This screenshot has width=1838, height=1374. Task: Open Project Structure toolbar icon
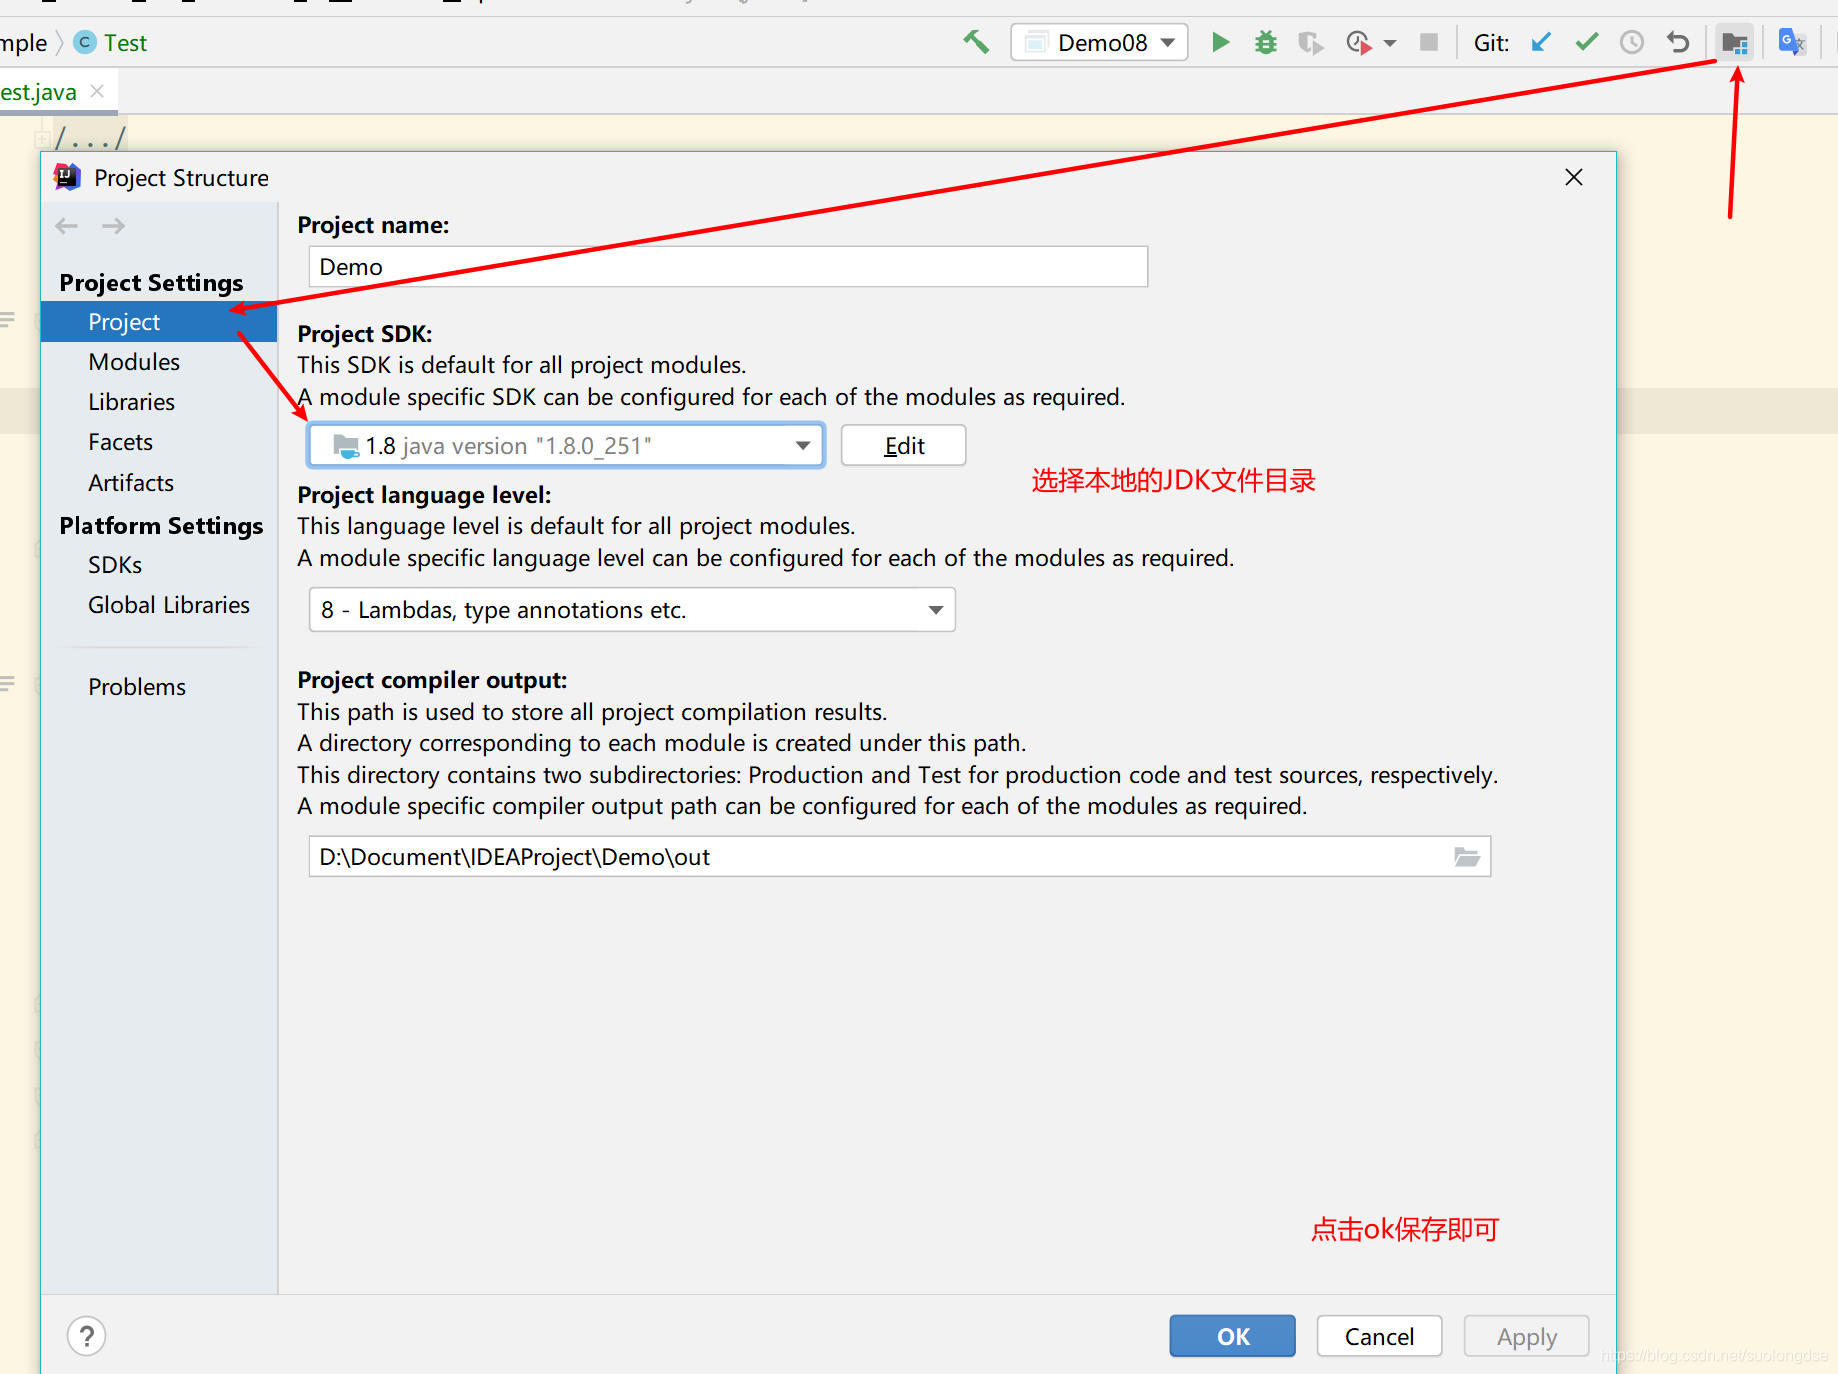point(1734,43)
